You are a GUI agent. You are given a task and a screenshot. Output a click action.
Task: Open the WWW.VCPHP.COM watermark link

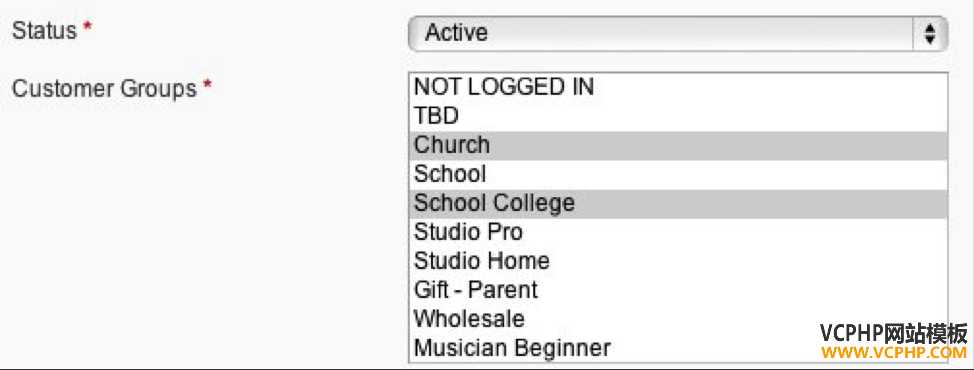[894, 354]
